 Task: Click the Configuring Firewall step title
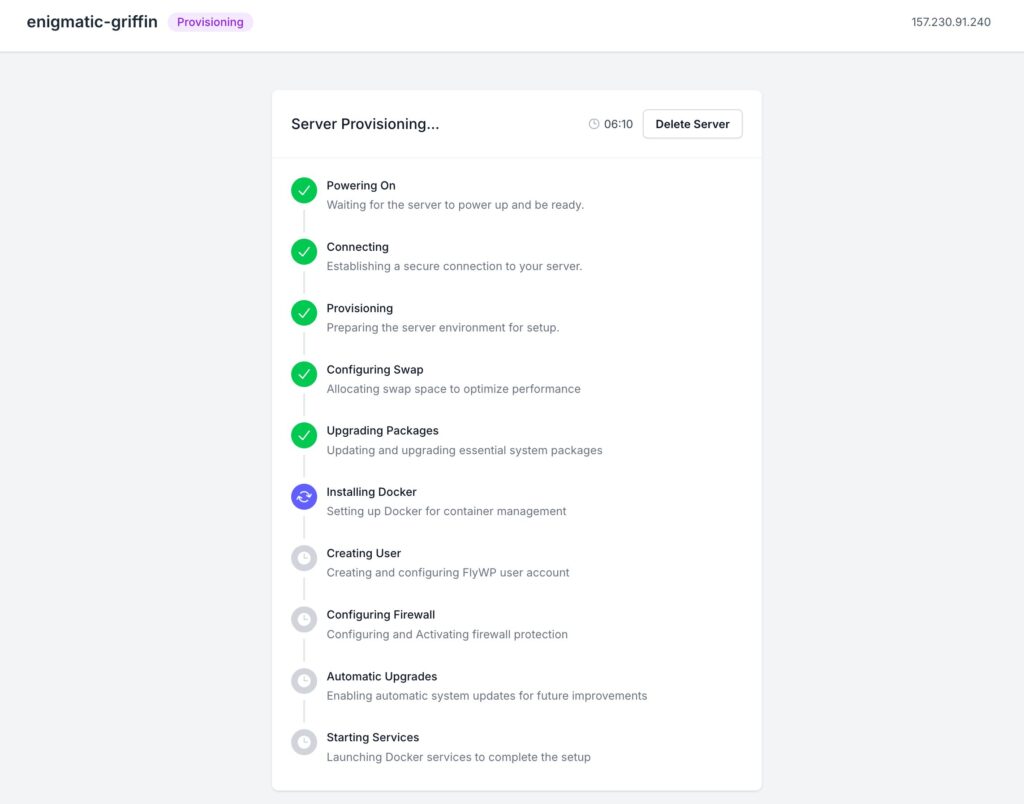tap(380, 614)
